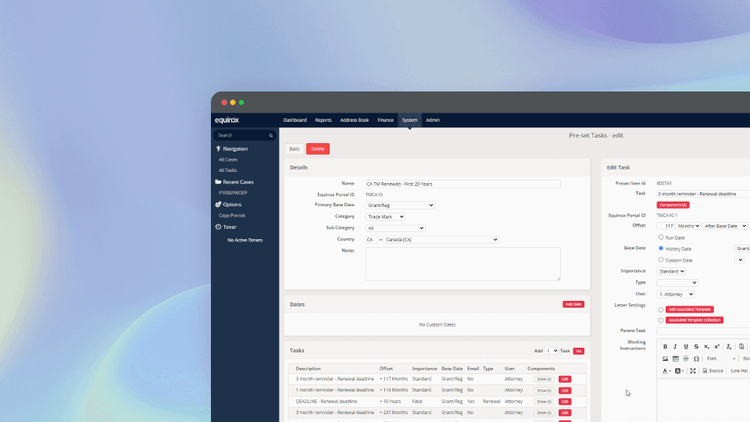Click the Navigation icon in the sidebar
The width and height of the screenshot is (750, 422).
[218, 149]
